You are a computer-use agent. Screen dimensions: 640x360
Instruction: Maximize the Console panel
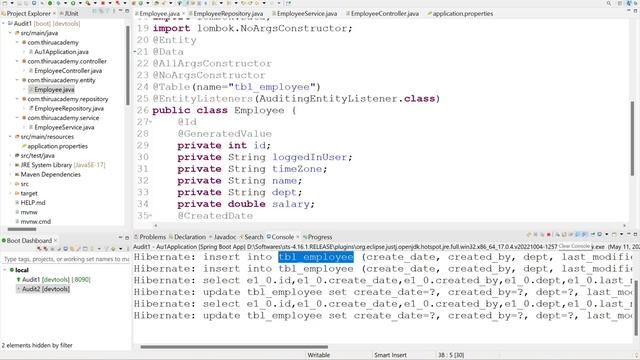tap(636, 234)
